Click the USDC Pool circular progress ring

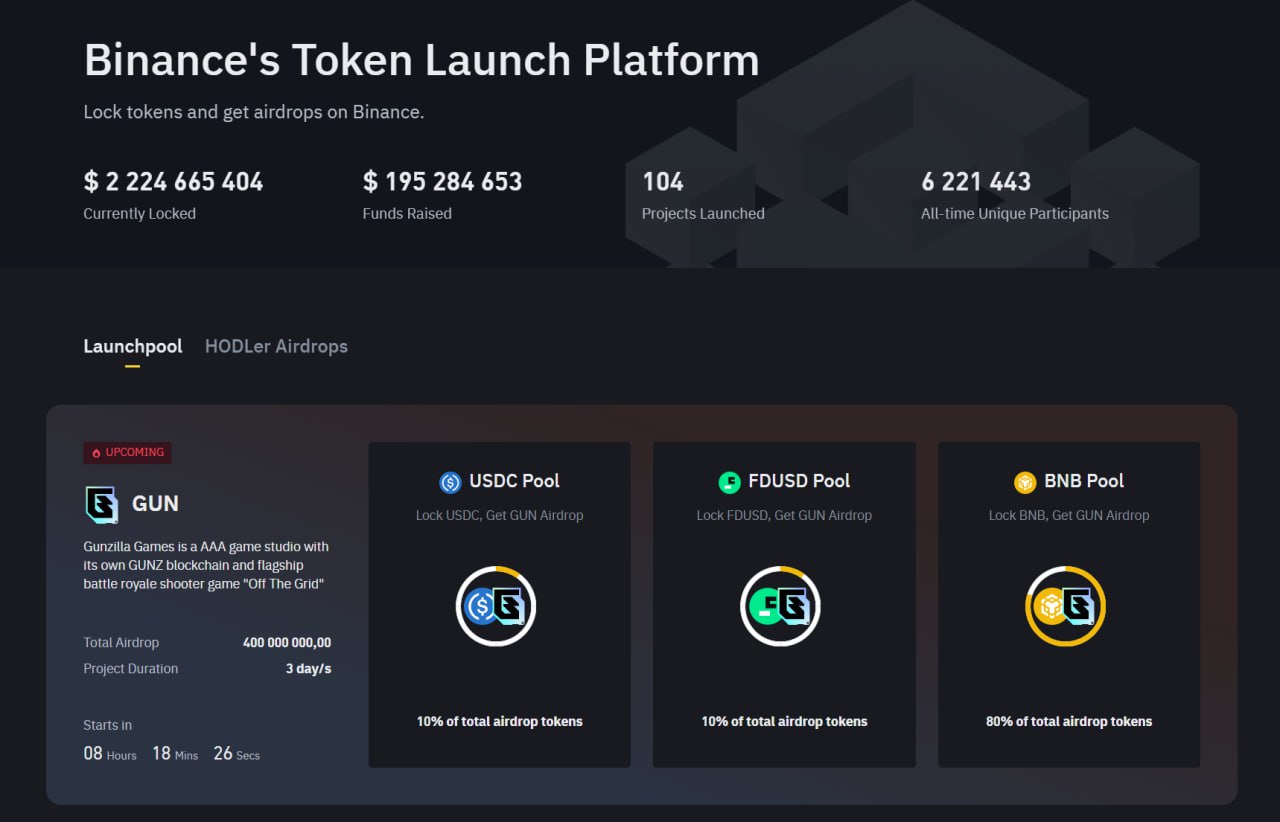pos(496,606)
